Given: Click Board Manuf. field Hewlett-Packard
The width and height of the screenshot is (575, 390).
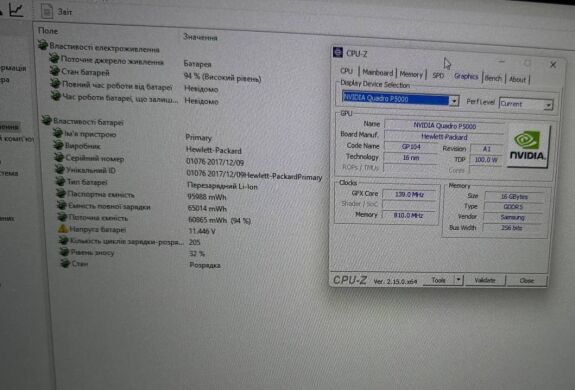Looking at the screenshot, I should (444, 137).
